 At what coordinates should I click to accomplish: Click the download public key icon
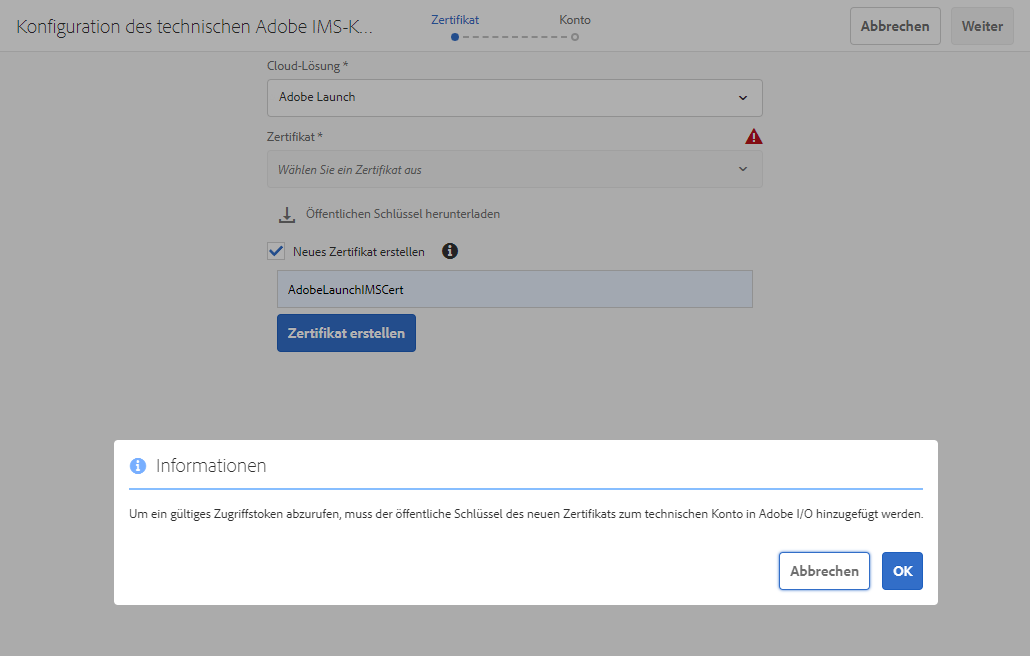click(x=286, y=215)
